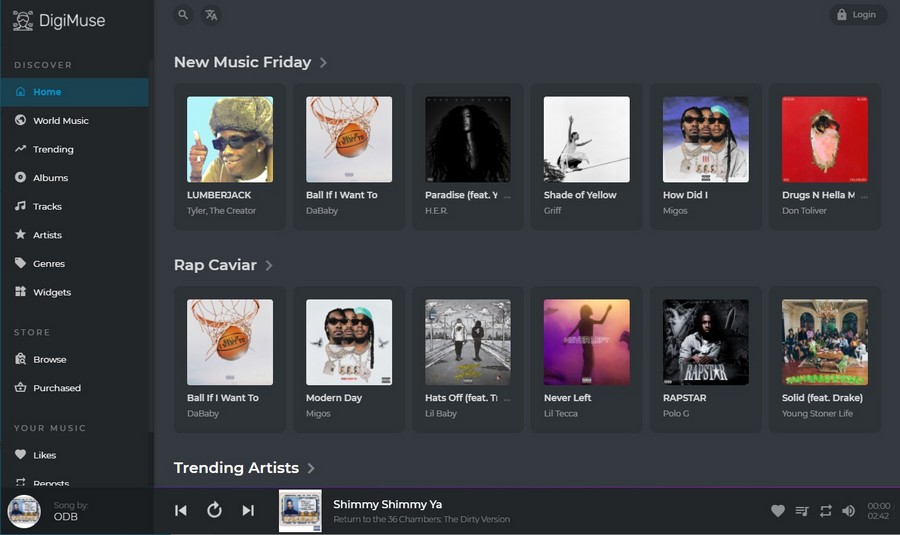
Task: Click the store Browse icon
Action: pos(21,359)
